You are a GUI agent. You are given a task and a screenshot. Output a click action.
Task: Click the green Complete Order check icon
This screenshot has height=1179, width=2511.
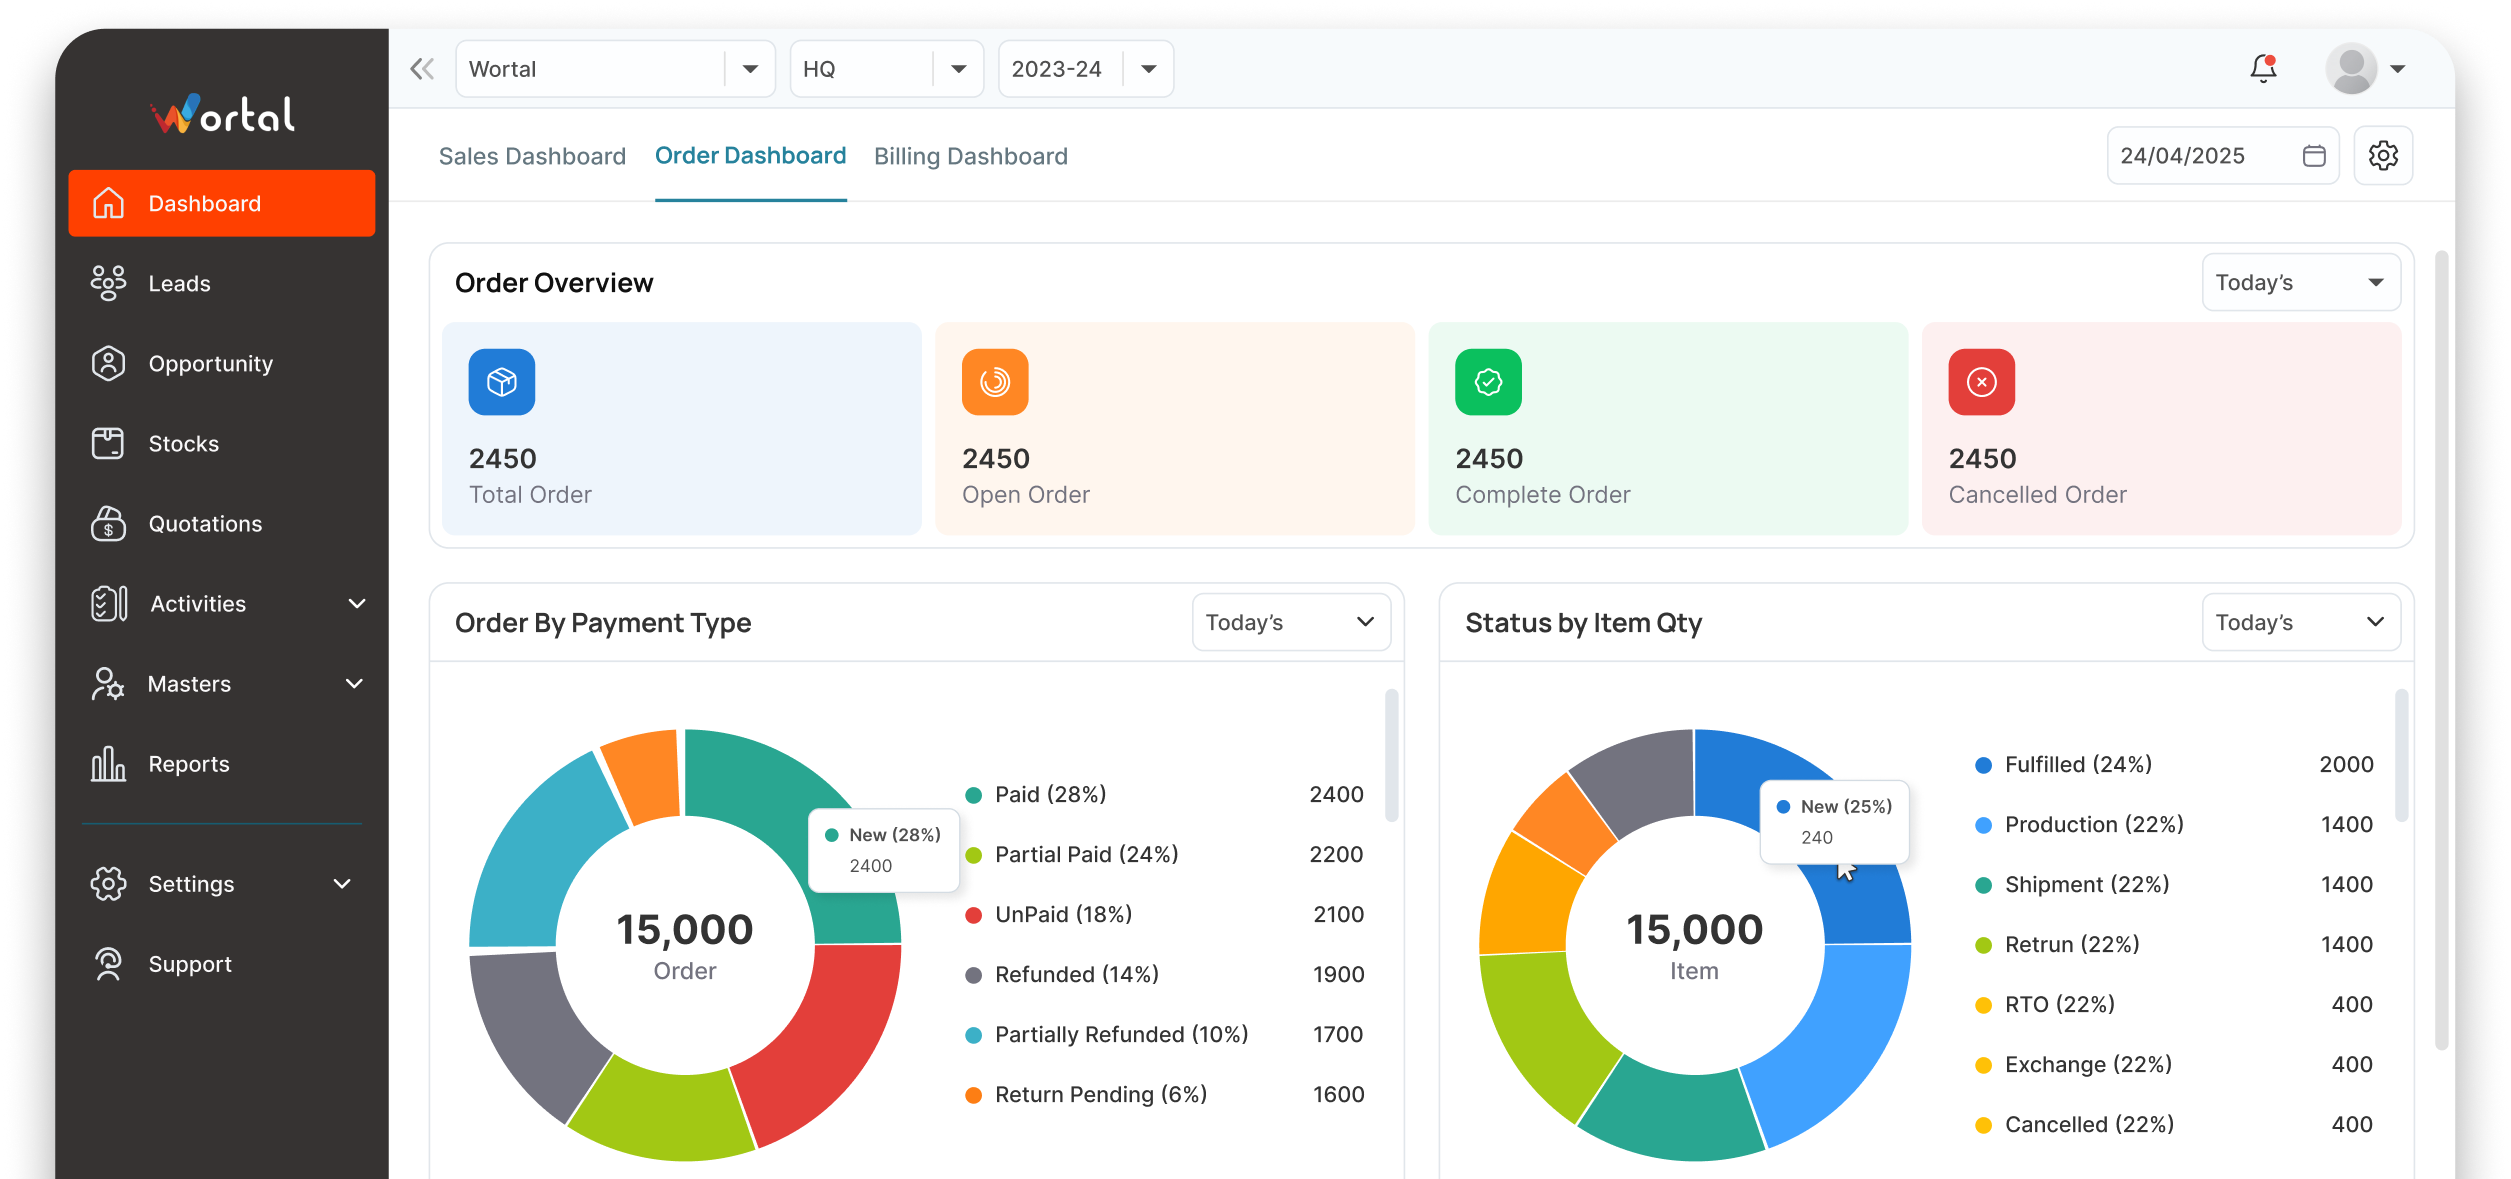[x=1488, y=382]
